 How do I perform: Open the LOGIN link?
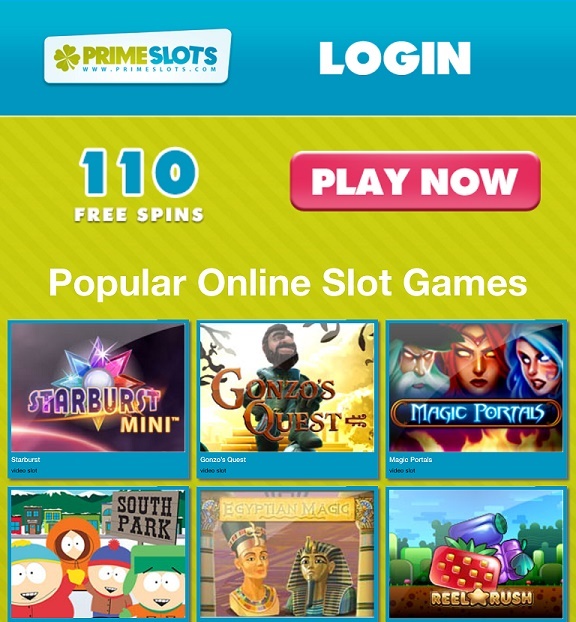tap(395, 58)
